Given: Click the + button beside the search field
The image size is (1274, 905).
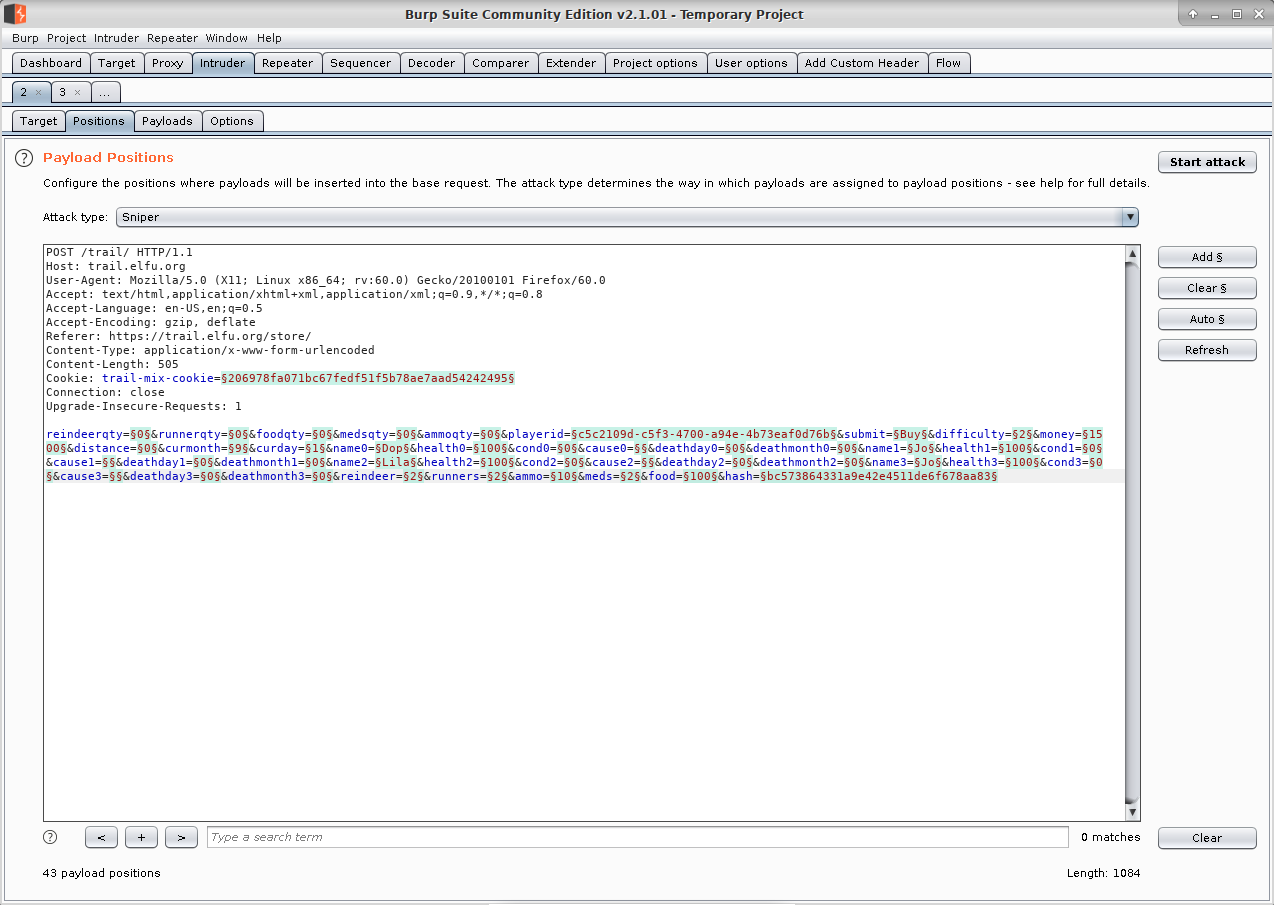Looking at the screenshot, I should coord(142,838).
